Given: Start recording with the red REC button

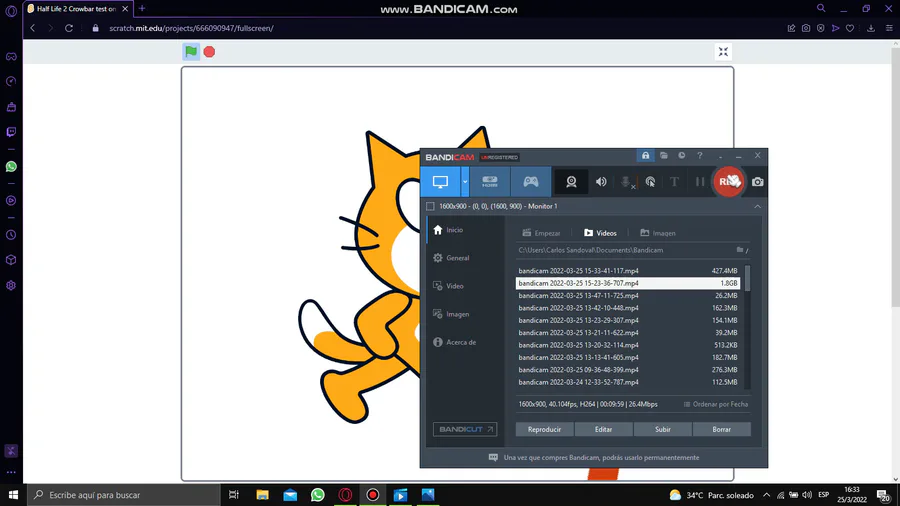Looking at the screenshot, I should coord(728,182).
